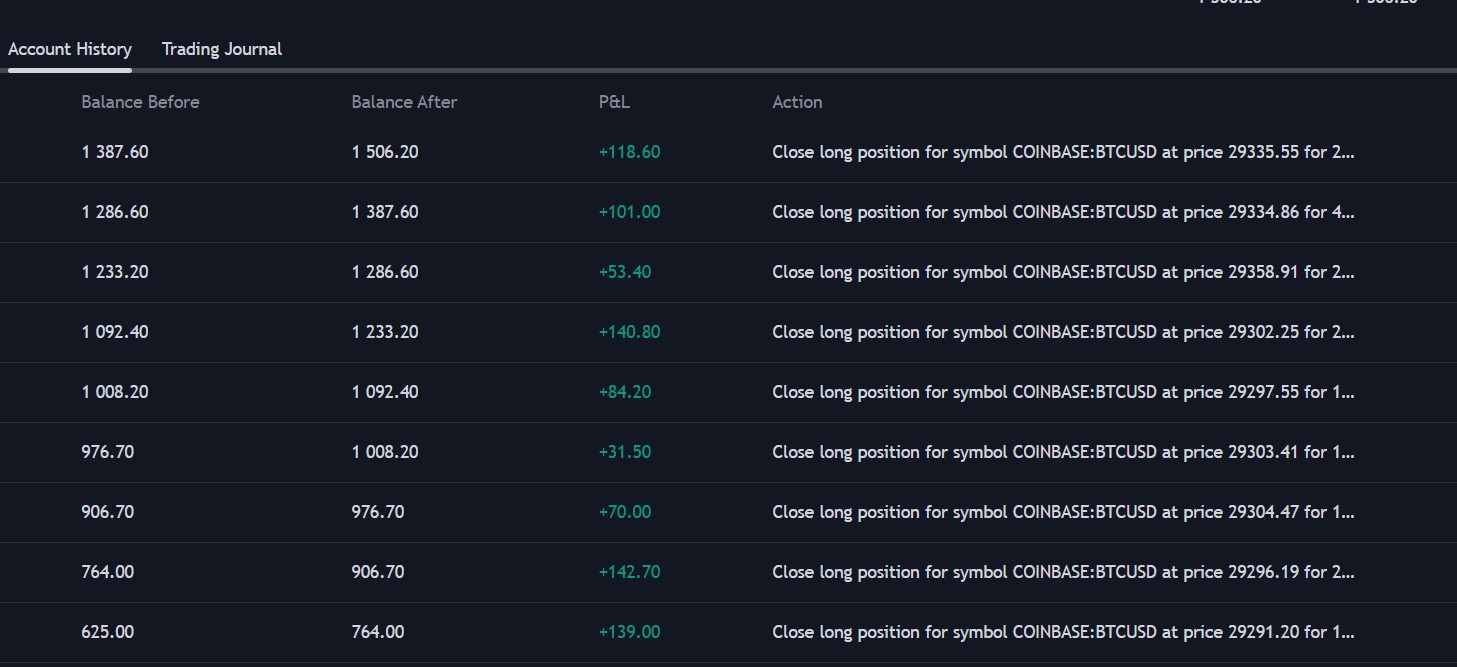Open action text for close at 29335.55
The width and height of the screenshot is (1457, 667).
coord(1063,152)
